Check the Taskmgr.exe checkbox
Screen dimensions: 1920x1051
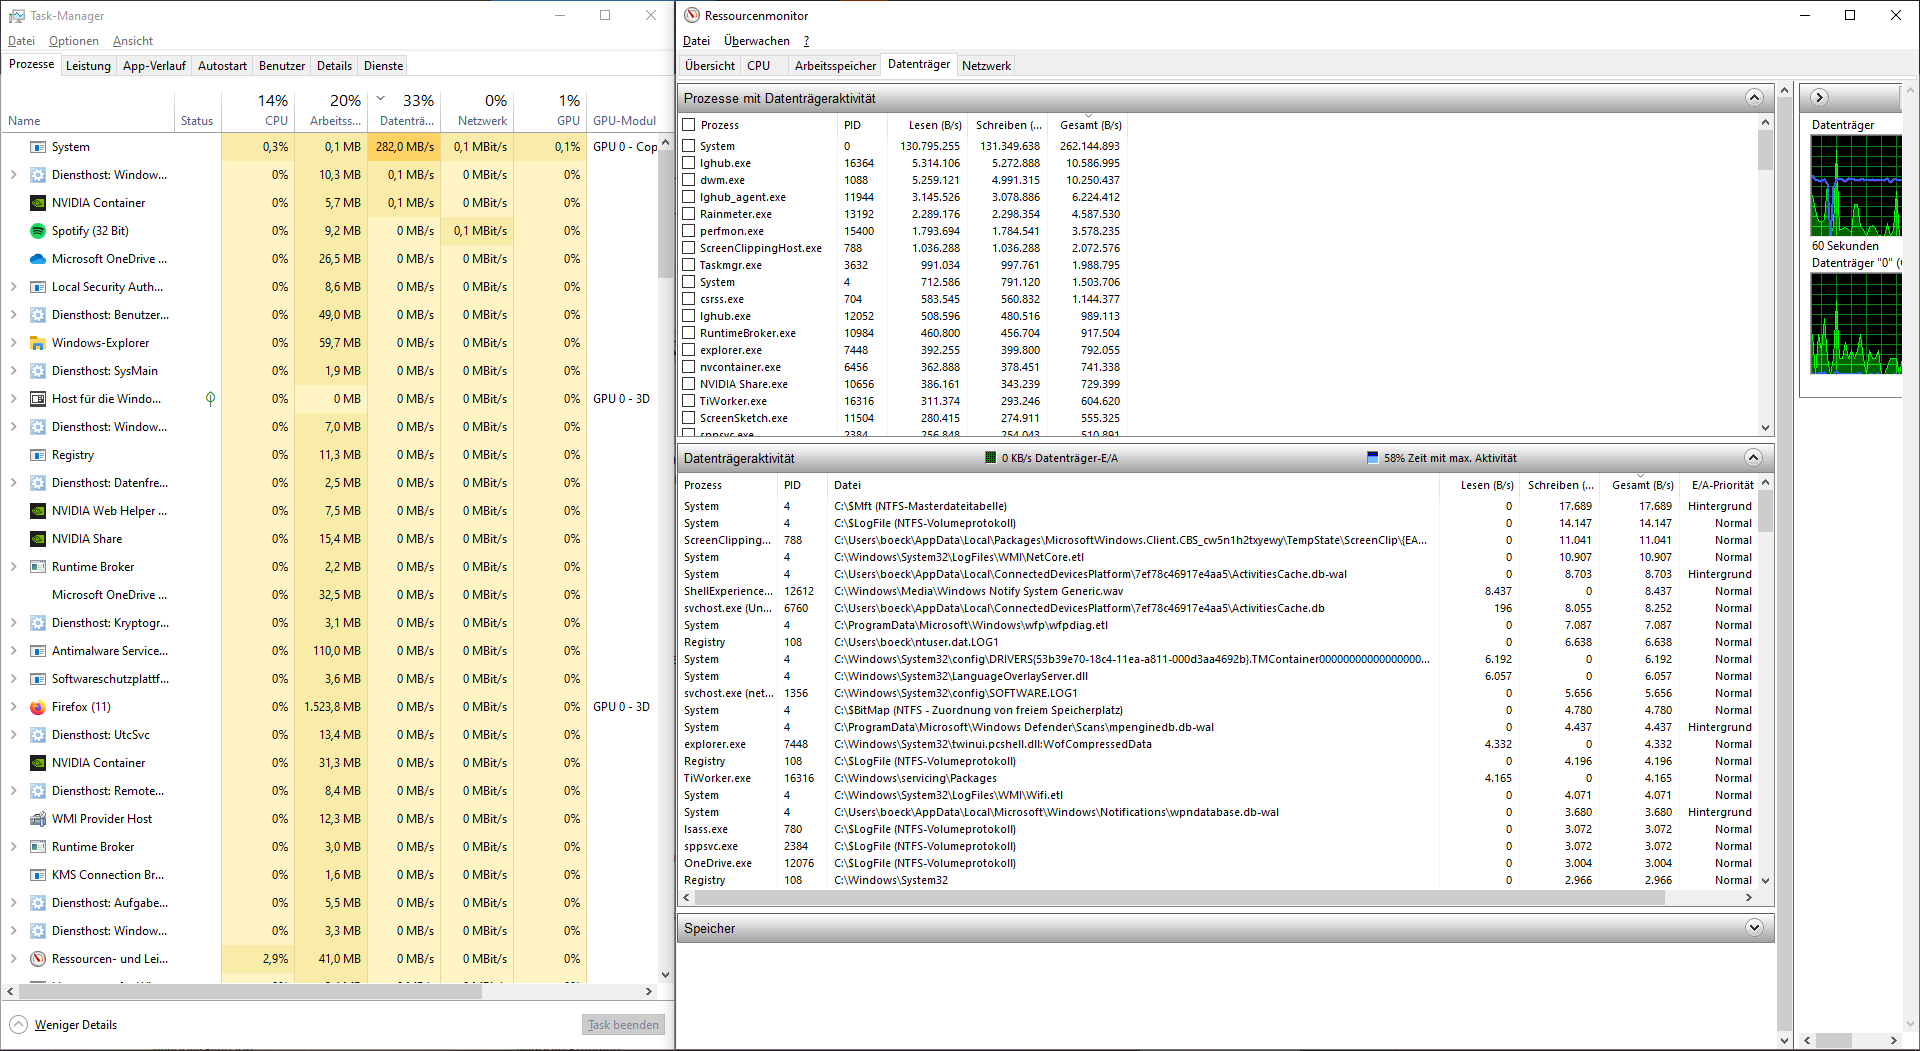click(689, 265)
